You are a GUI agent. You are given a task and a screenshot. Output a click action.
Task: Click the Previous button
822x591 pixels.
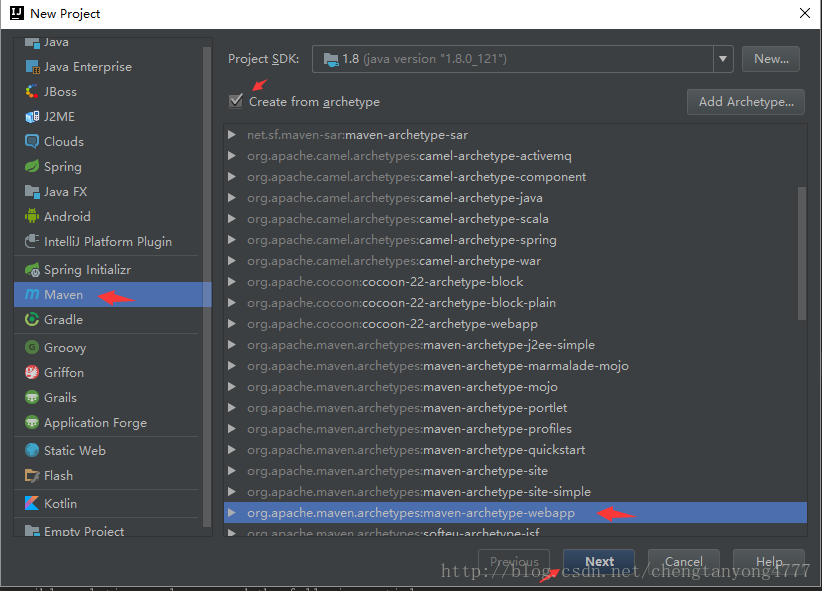(514, 562)
